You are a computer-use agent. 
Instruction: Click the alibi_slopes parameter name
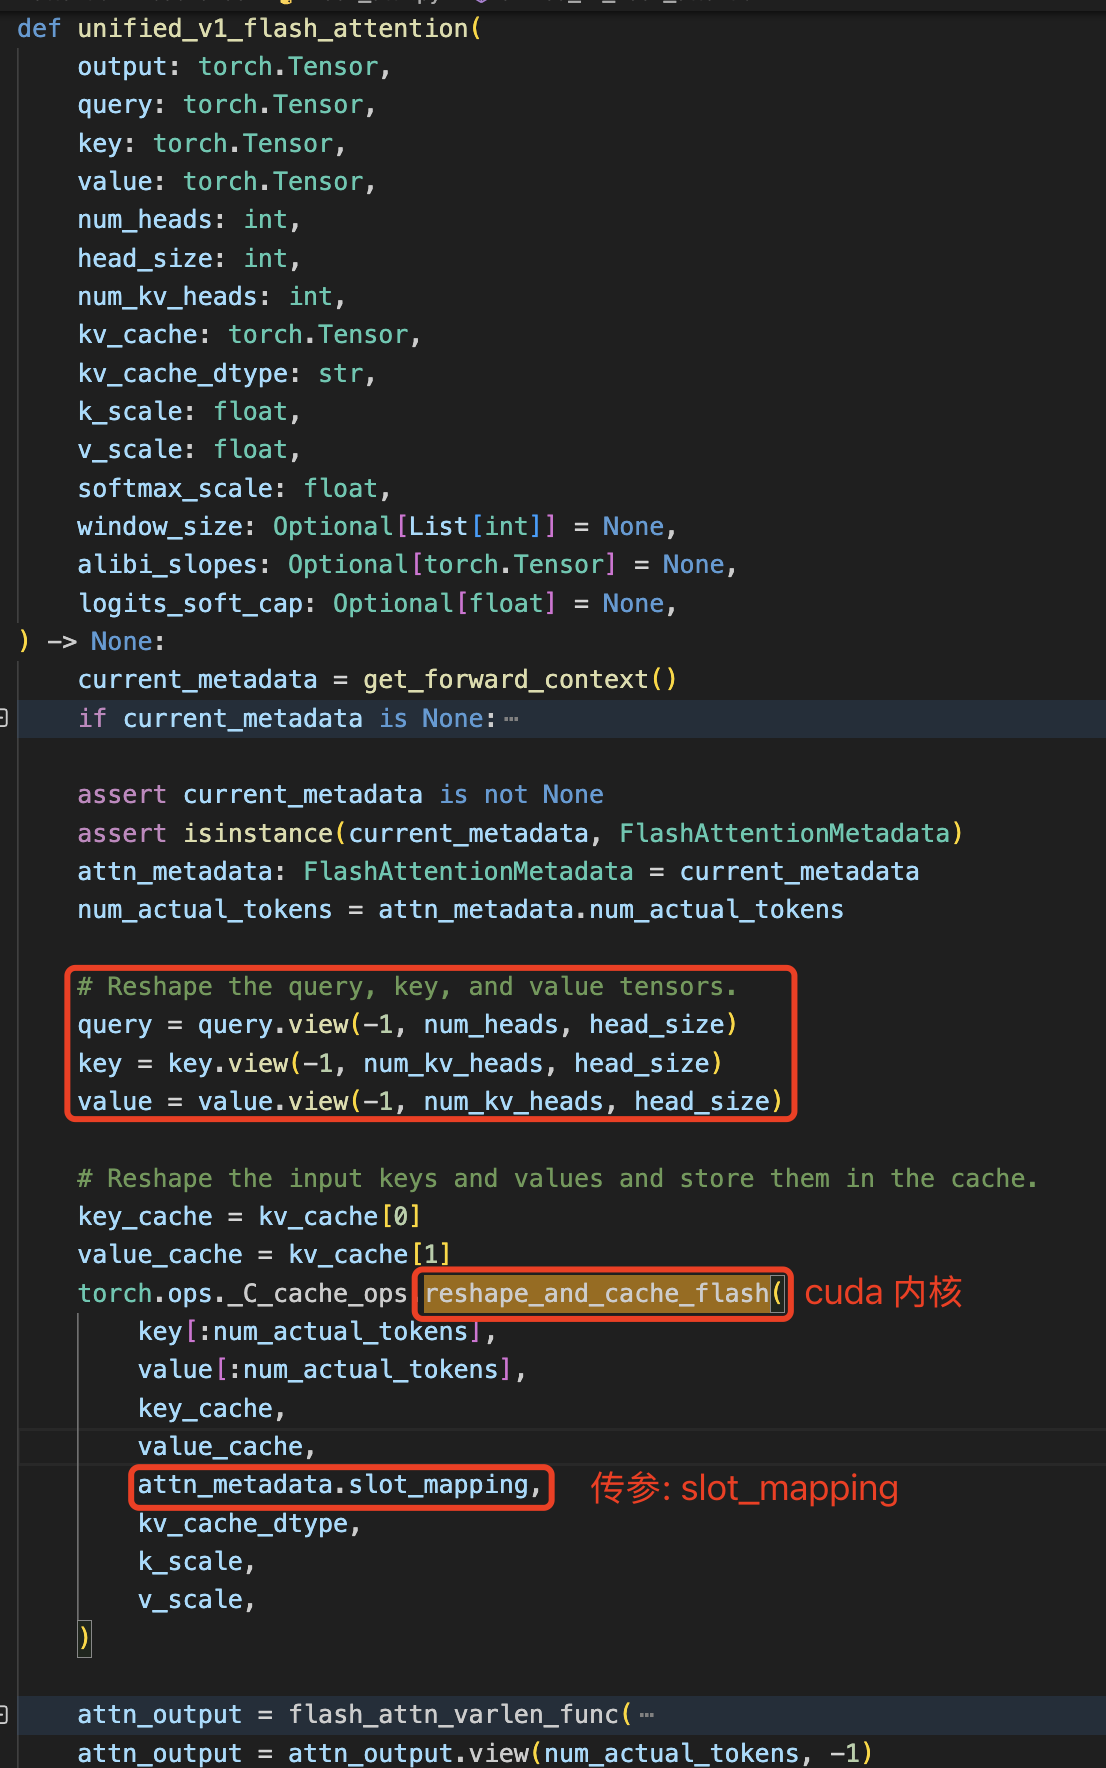[167, 565]
